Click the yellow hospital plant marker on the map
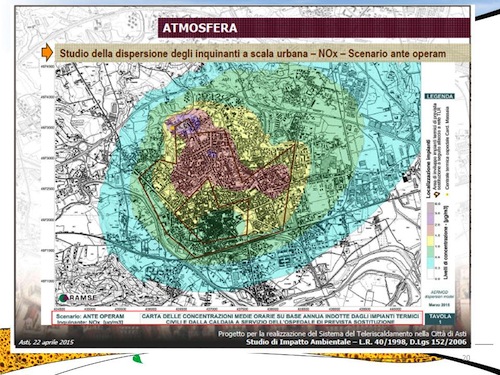This screenshot has width=500, height=375. click(x=172, y=127)
